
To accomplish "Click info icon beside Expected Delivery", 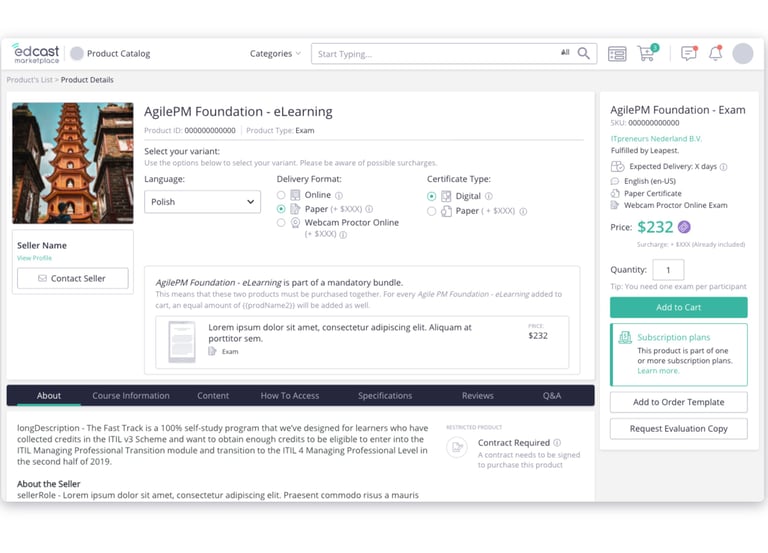I will click(x=723, y=167).
